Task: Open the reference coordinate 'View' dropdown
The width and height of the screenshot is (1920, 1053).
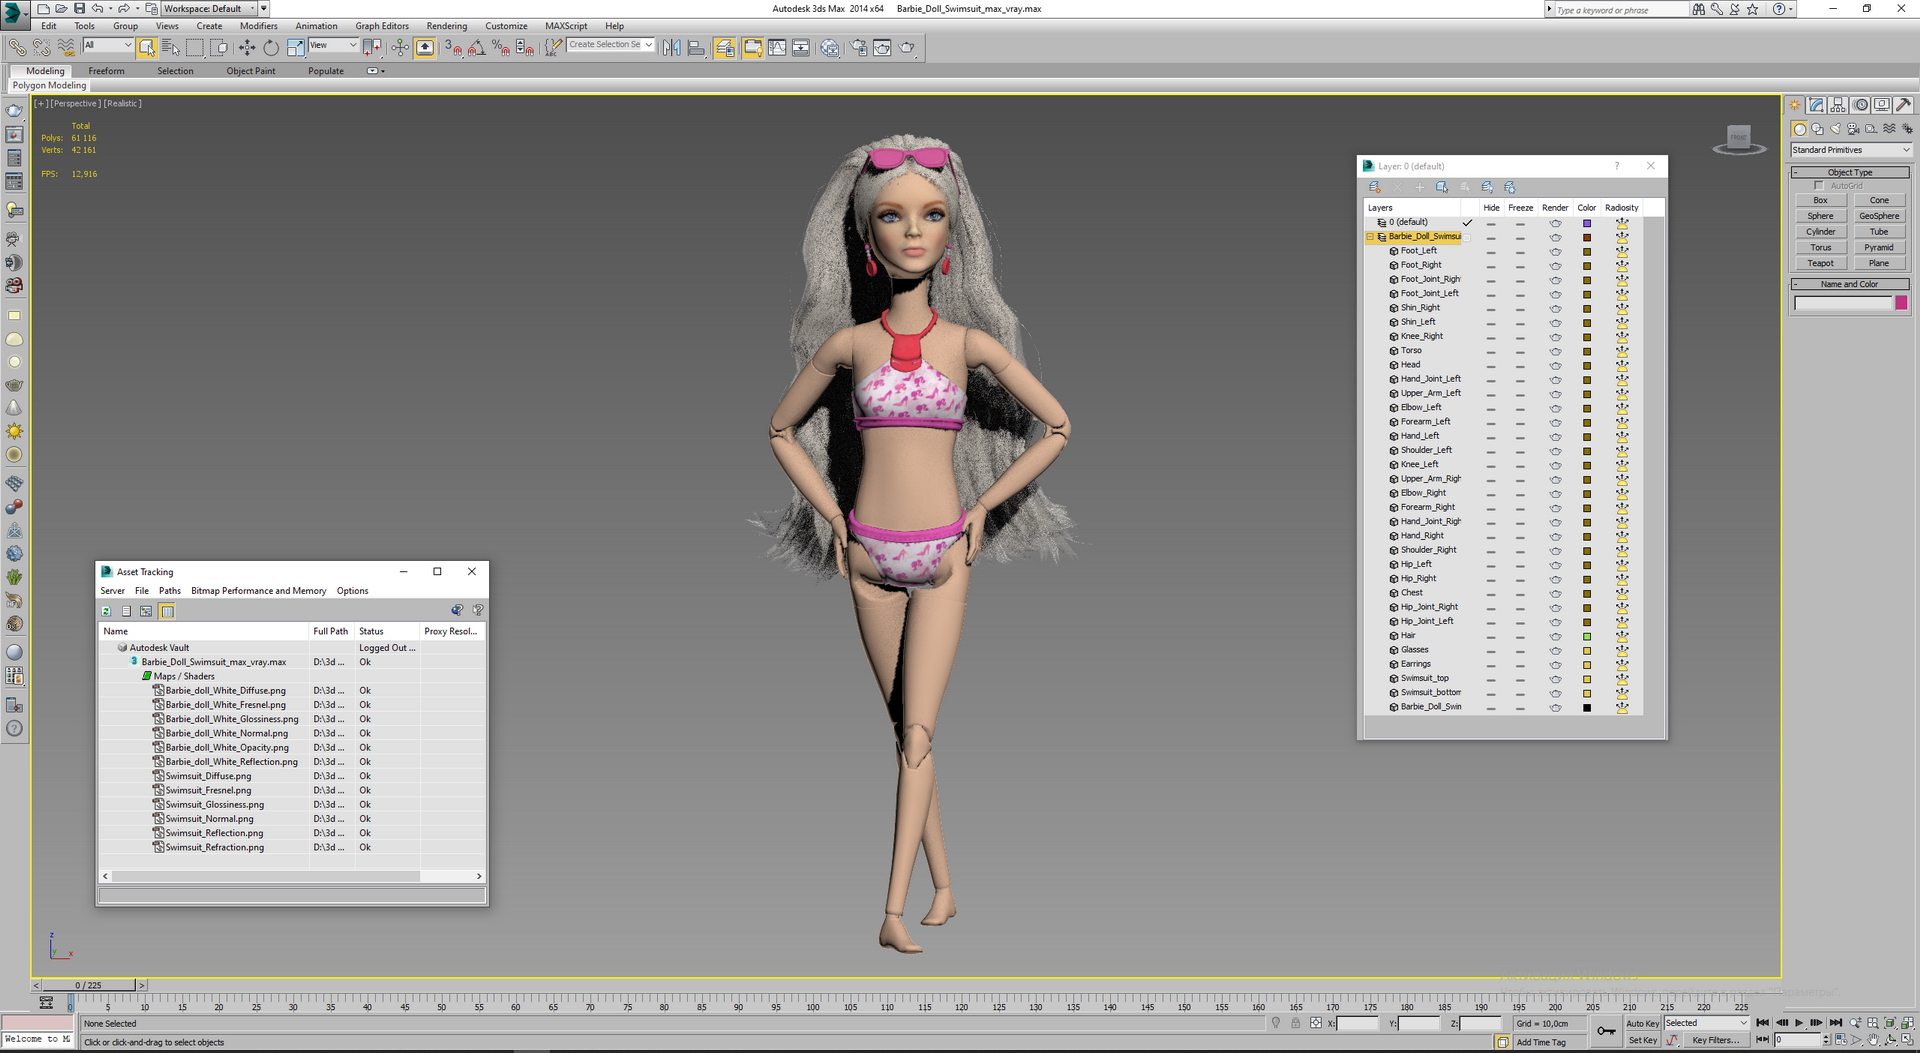Action: [333, 45]
